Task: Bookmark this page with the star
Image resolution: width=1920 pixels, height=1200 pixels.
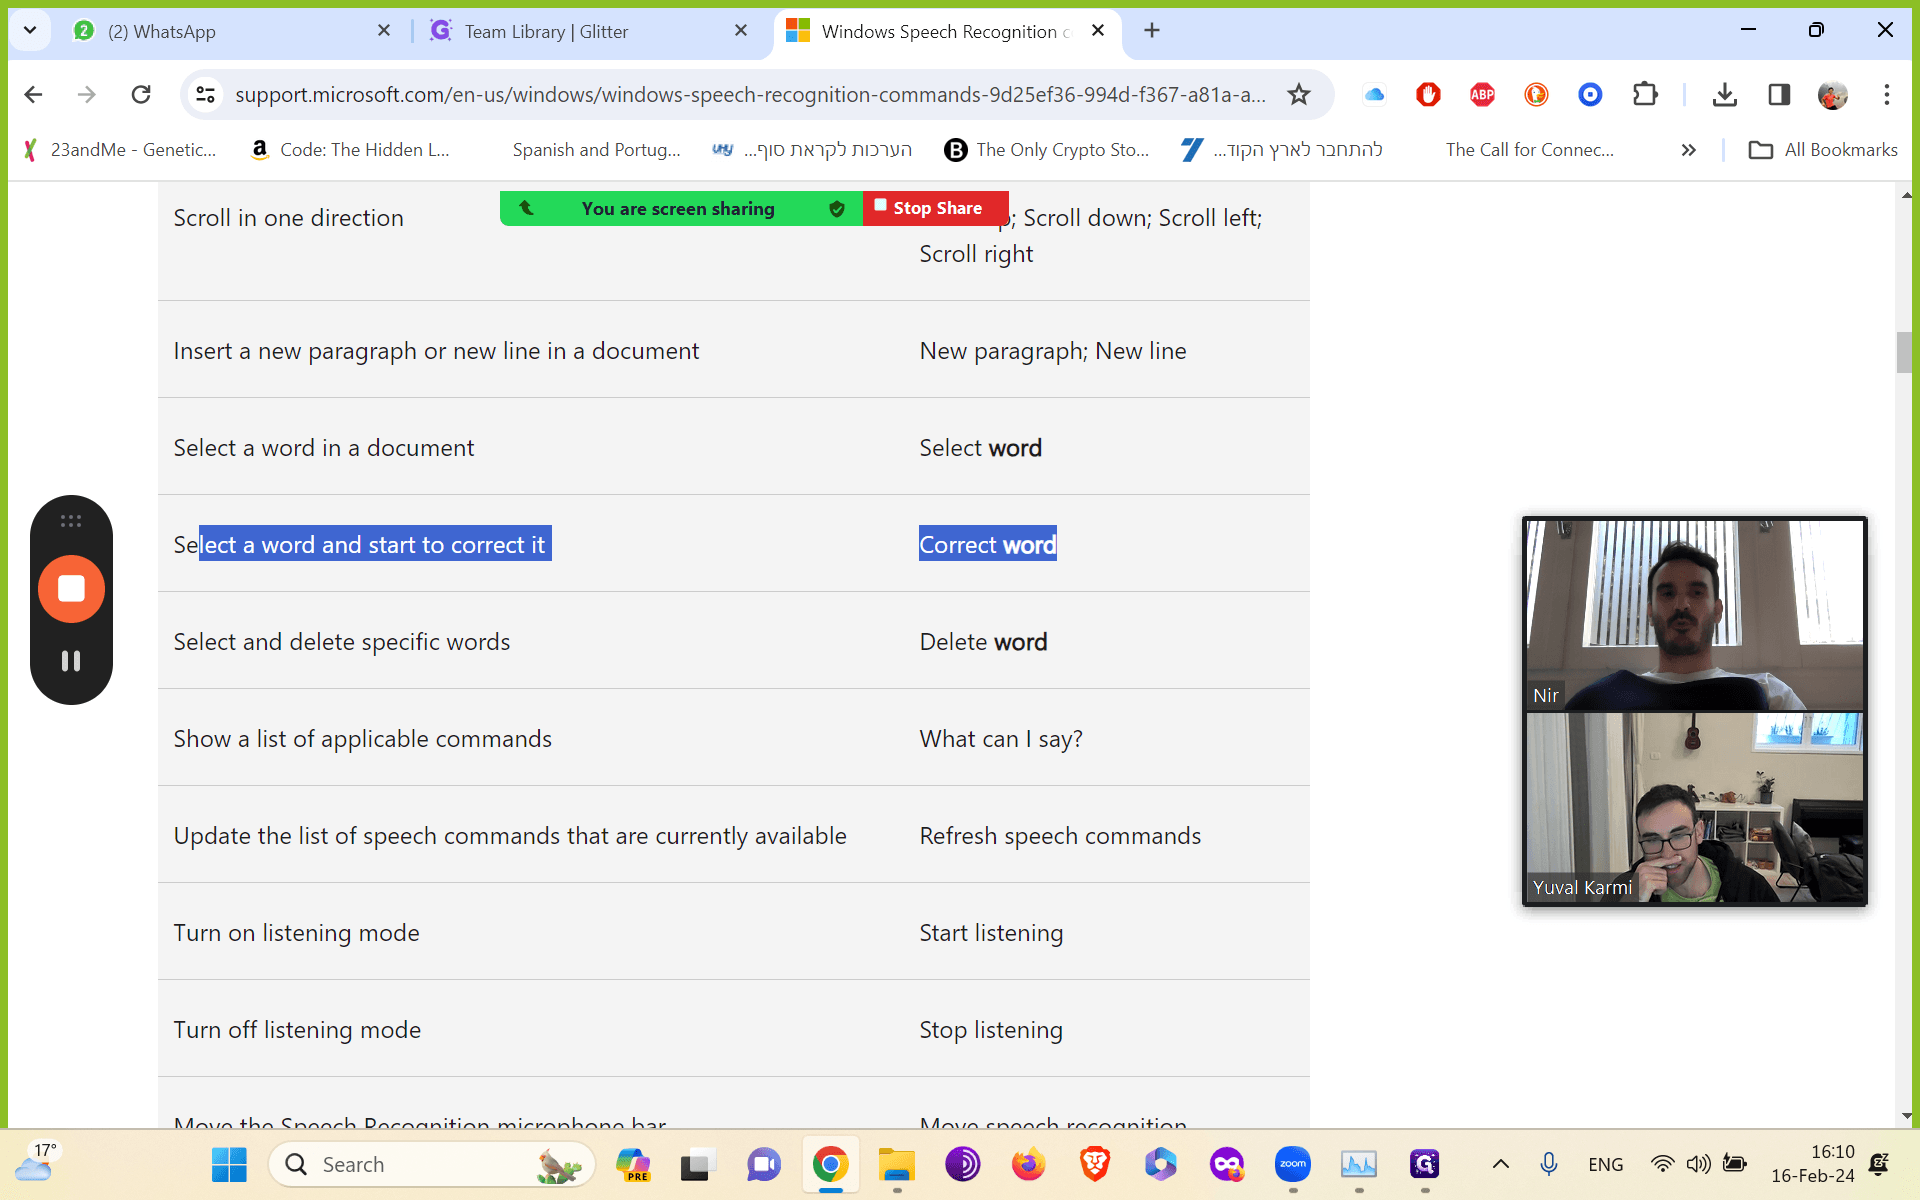Action: click(x=1298, y=95)
